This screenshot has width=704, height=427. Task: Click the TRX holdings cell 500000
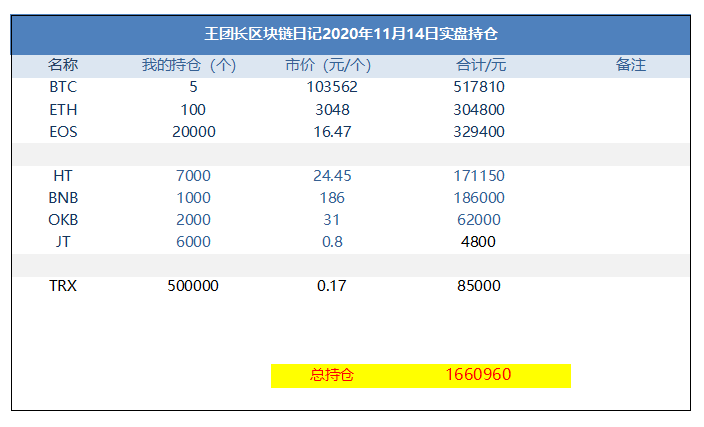click(x=193, y=285)
